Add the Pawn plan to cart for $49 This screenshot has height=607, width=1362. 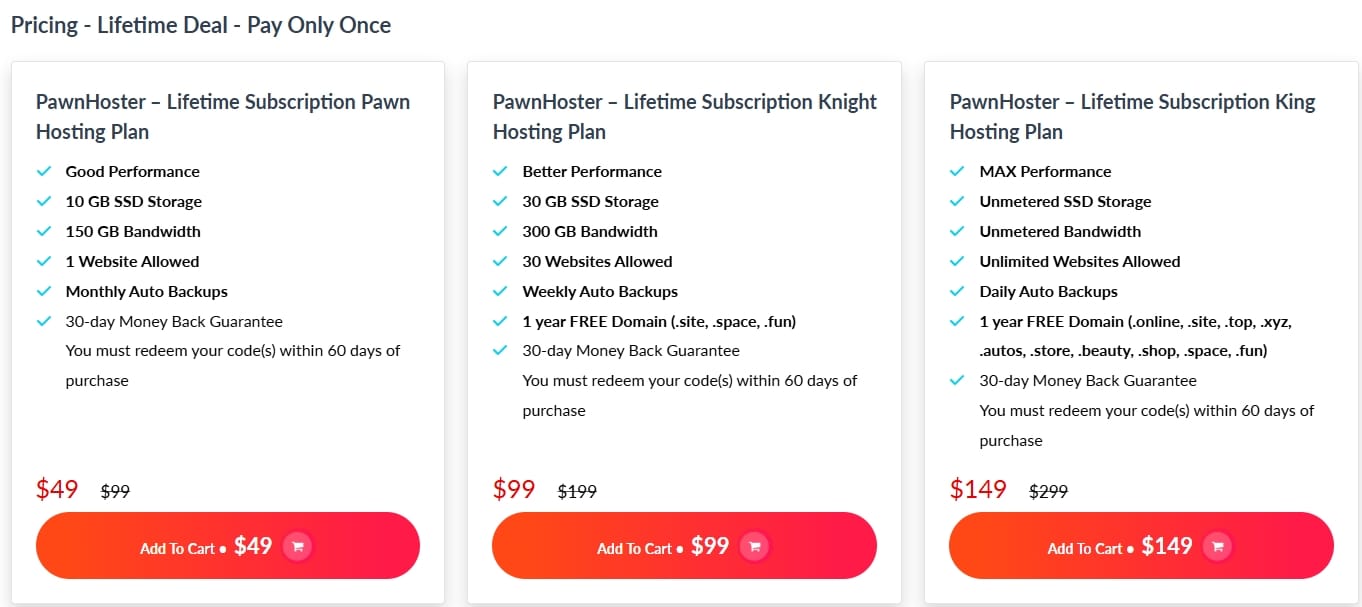coord(228,546)
